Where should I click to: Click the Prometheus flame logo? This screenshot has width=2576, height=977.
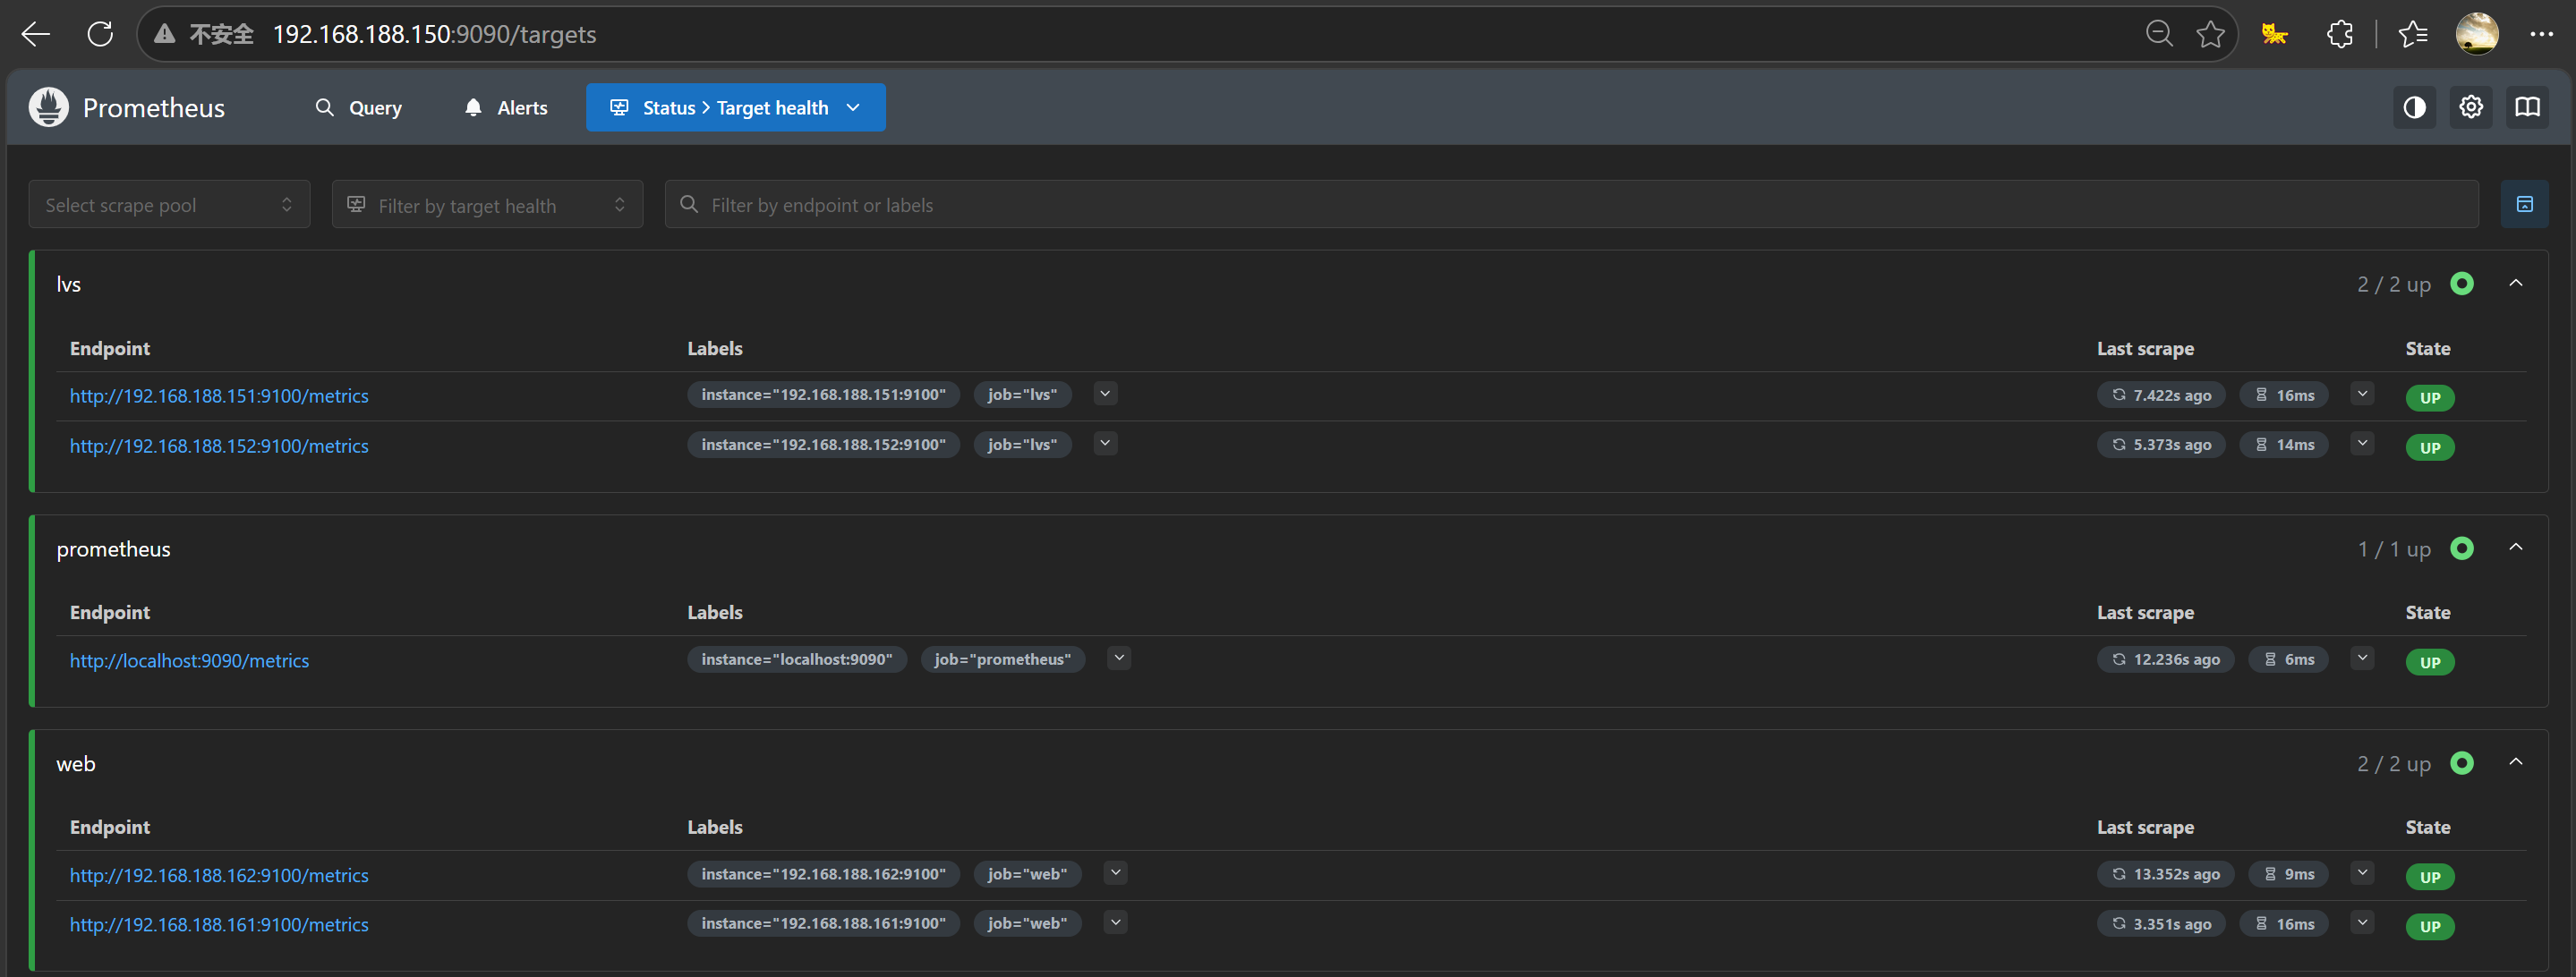click(49, 107)
